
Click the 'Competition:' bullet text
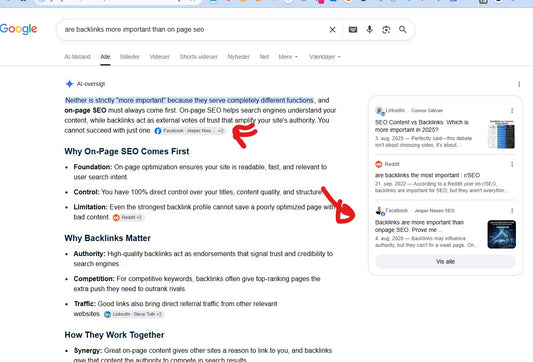(197, 284)
